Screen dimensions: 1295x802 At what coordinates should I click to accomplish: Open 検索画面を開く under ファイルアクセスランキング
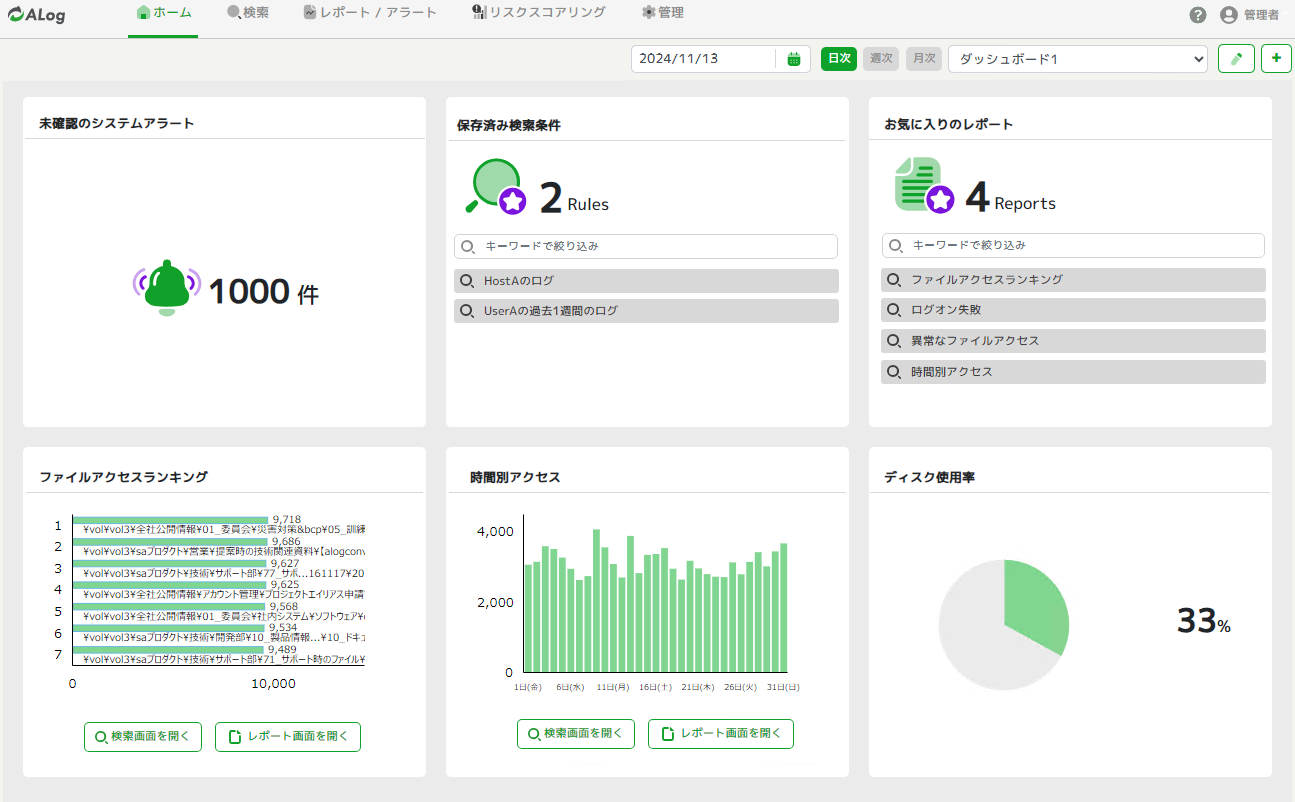143,737
